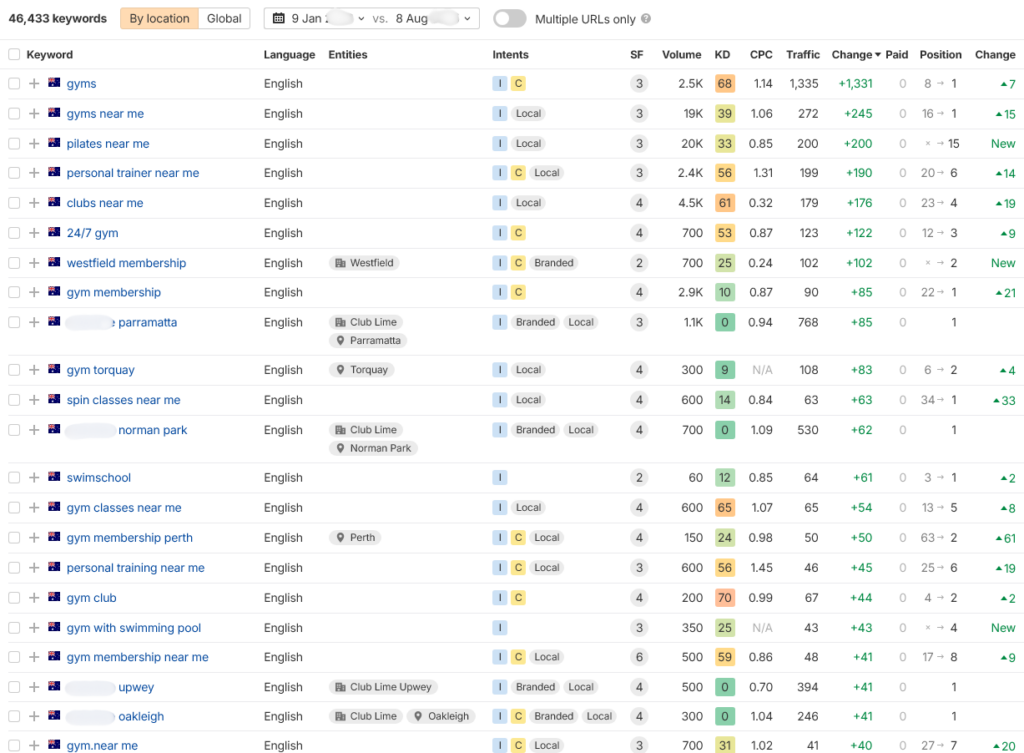Viewport: 1024px width, 753px height.
Task: Click the Westfield entity building icon
Action: pyautogui.click(x=340, y=263)
